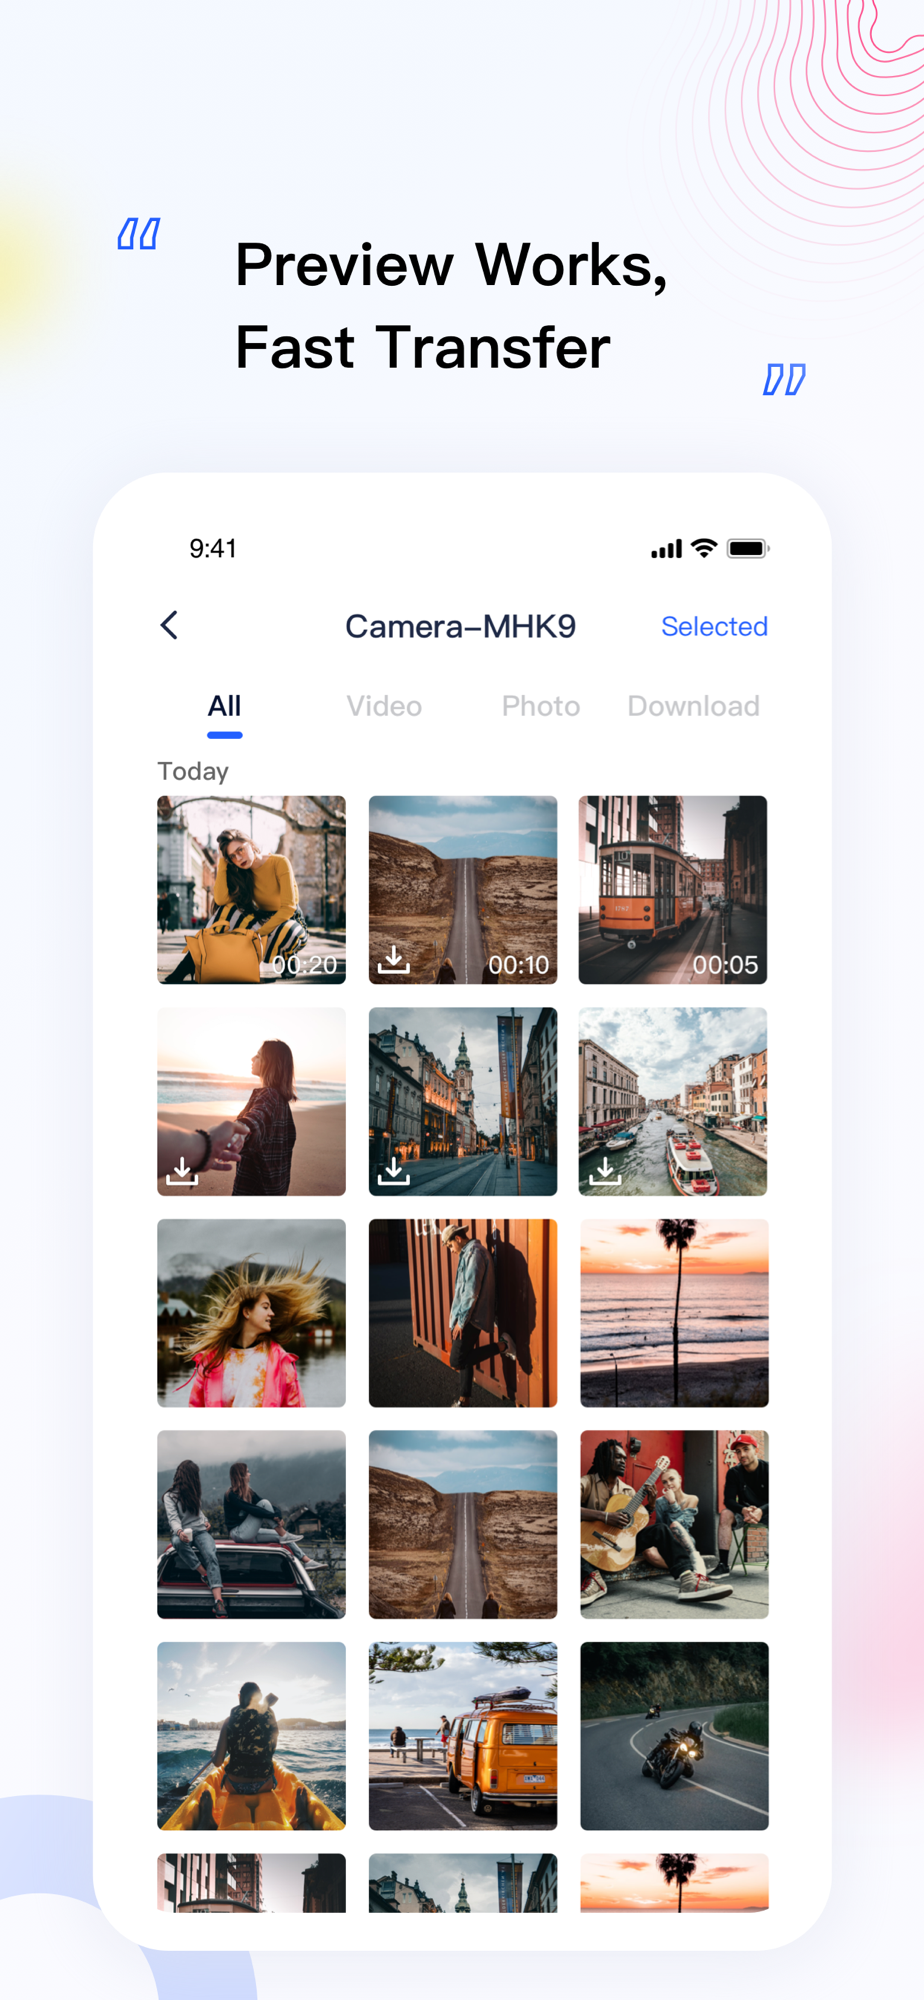The height and width of the screenshot is (2000, 924).
Task: Open the yellow kayak photo
Action: (x=252, y=1736)
